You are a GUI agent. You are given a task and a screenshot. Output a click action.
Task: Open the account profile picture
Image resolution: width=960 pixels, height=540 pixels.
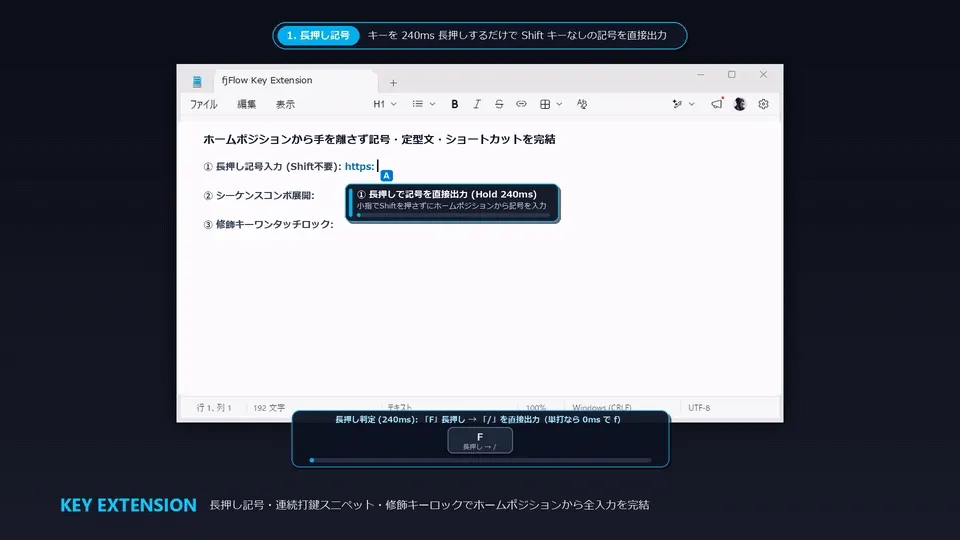(x=740, y=104)
